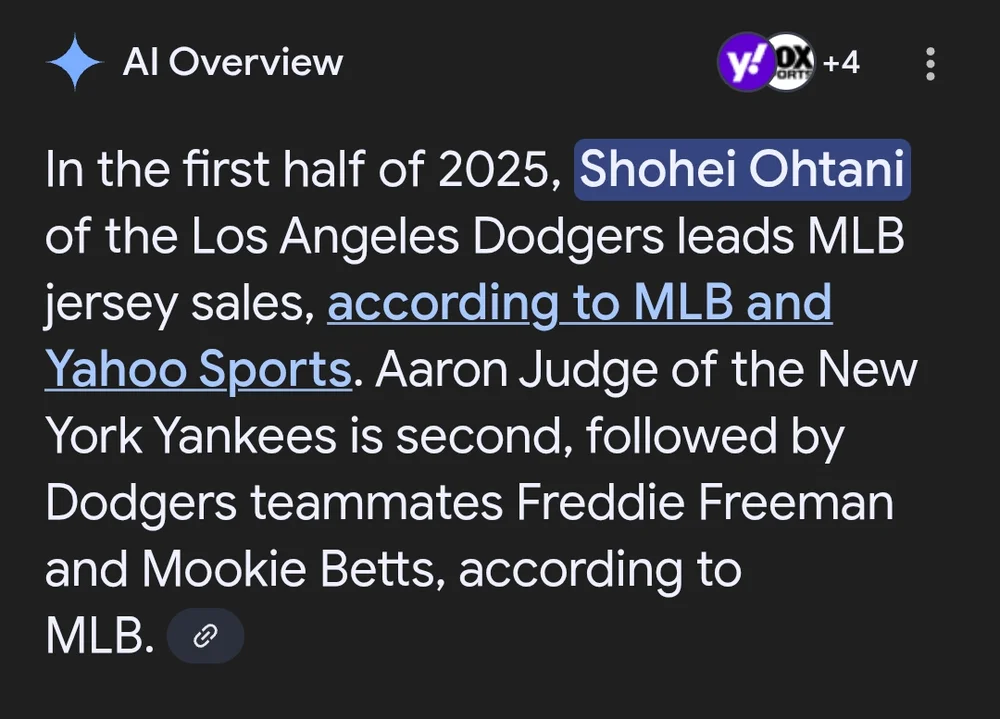Click the AI Overview heading text
Viewport: 1000px width, 719px height.
[233, 62]
